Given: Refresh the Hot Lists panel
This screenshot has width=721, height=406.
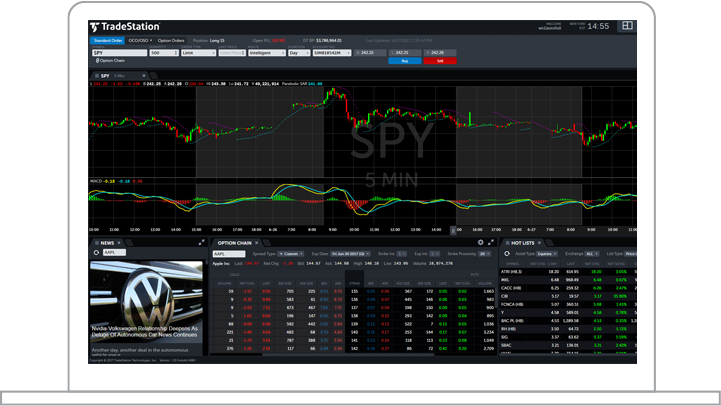Looking at the screenshot, I should coord(507,254).
